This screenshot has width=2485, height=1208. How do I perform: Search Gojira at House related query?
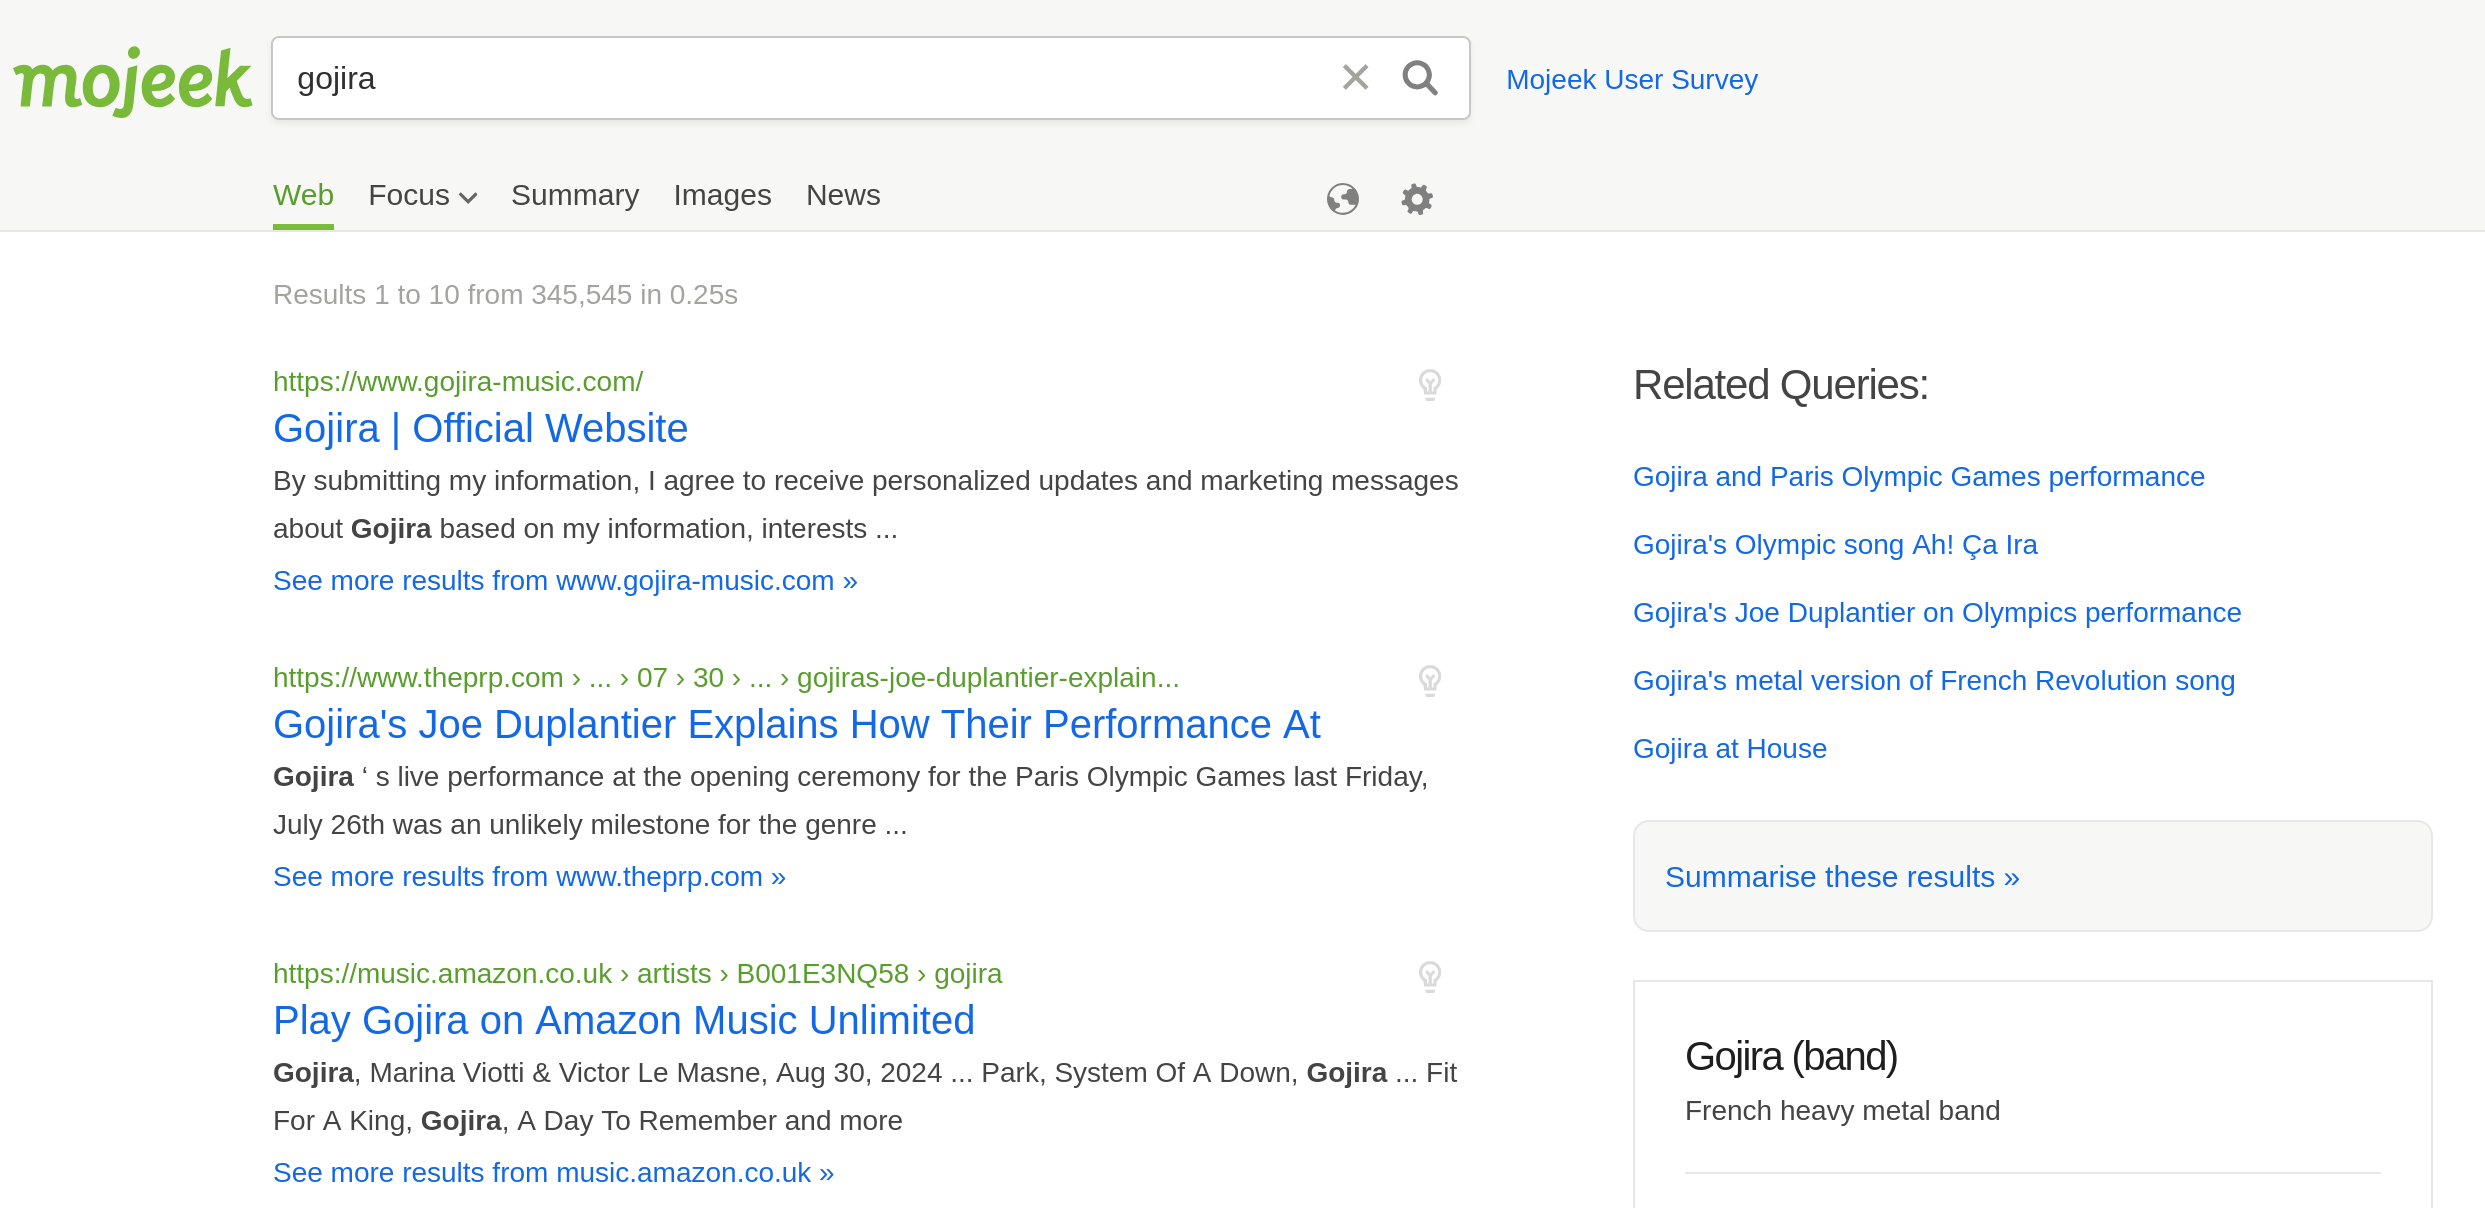pyautogui.click(x=1729, y=749)
